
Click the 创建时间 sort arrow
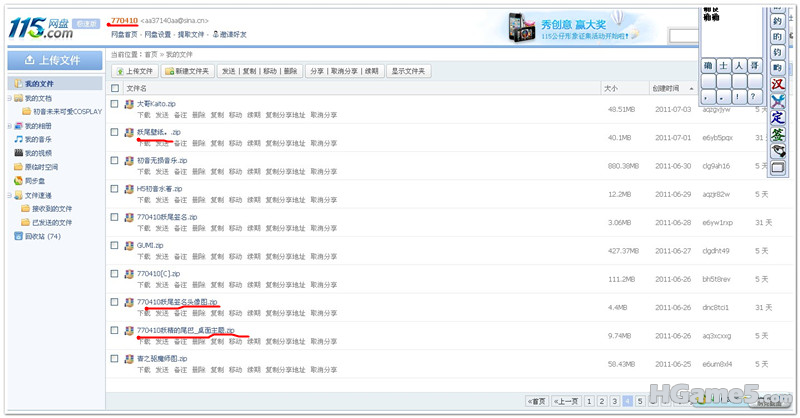tap(691, 89)
